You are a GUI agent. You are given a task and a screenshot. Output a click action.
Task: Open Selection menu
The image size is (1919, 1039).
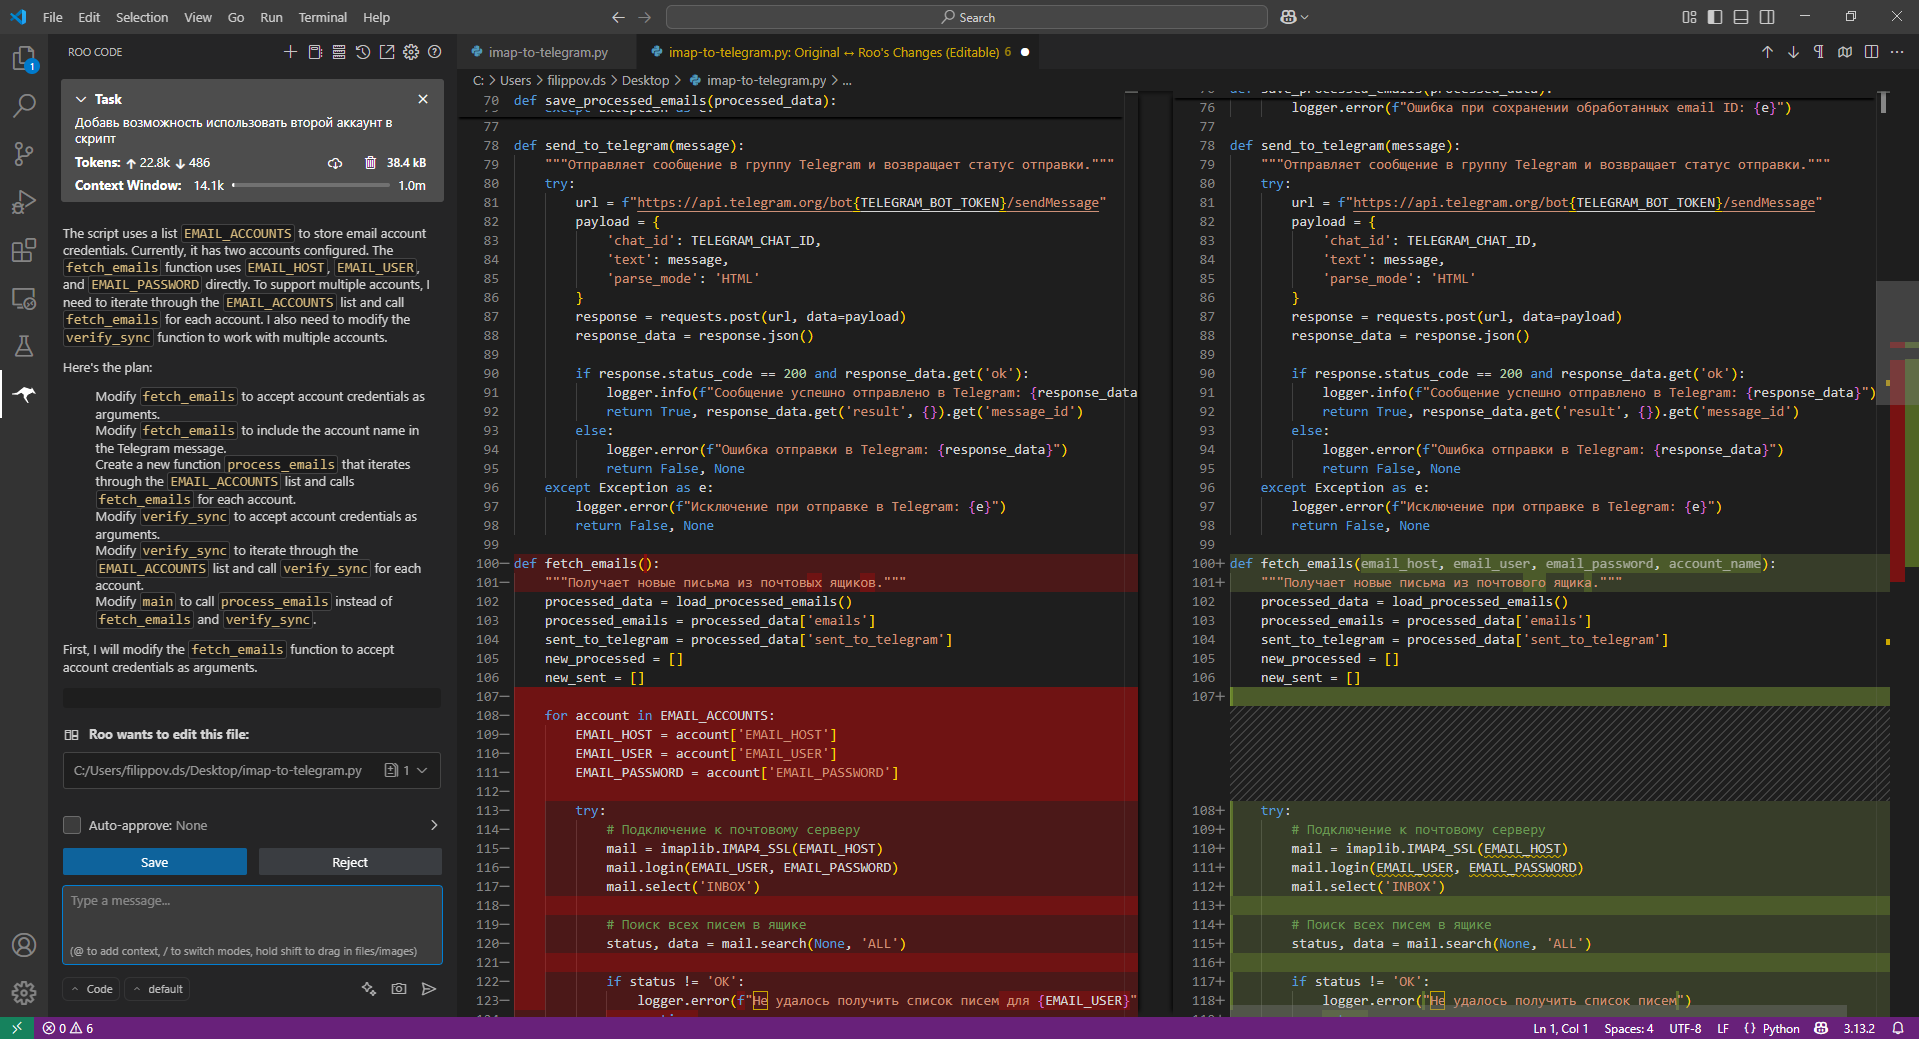click(142, 17)
